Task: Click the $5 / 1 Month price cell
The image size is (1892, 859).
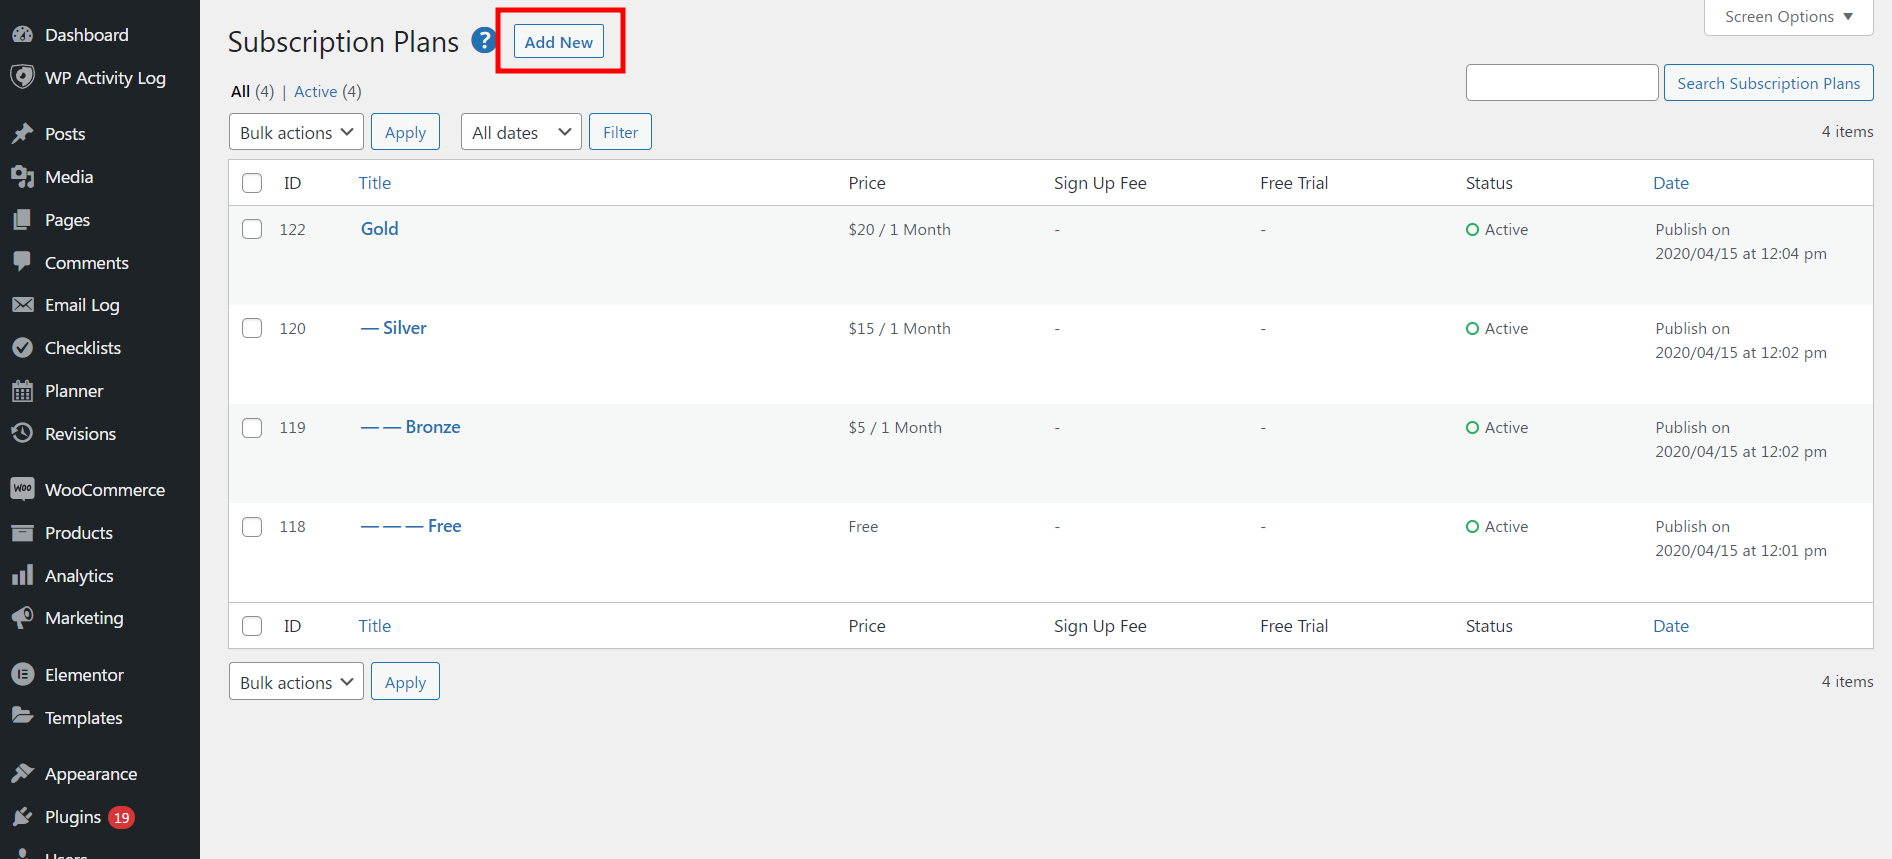Action: click(x=895, y=427)
